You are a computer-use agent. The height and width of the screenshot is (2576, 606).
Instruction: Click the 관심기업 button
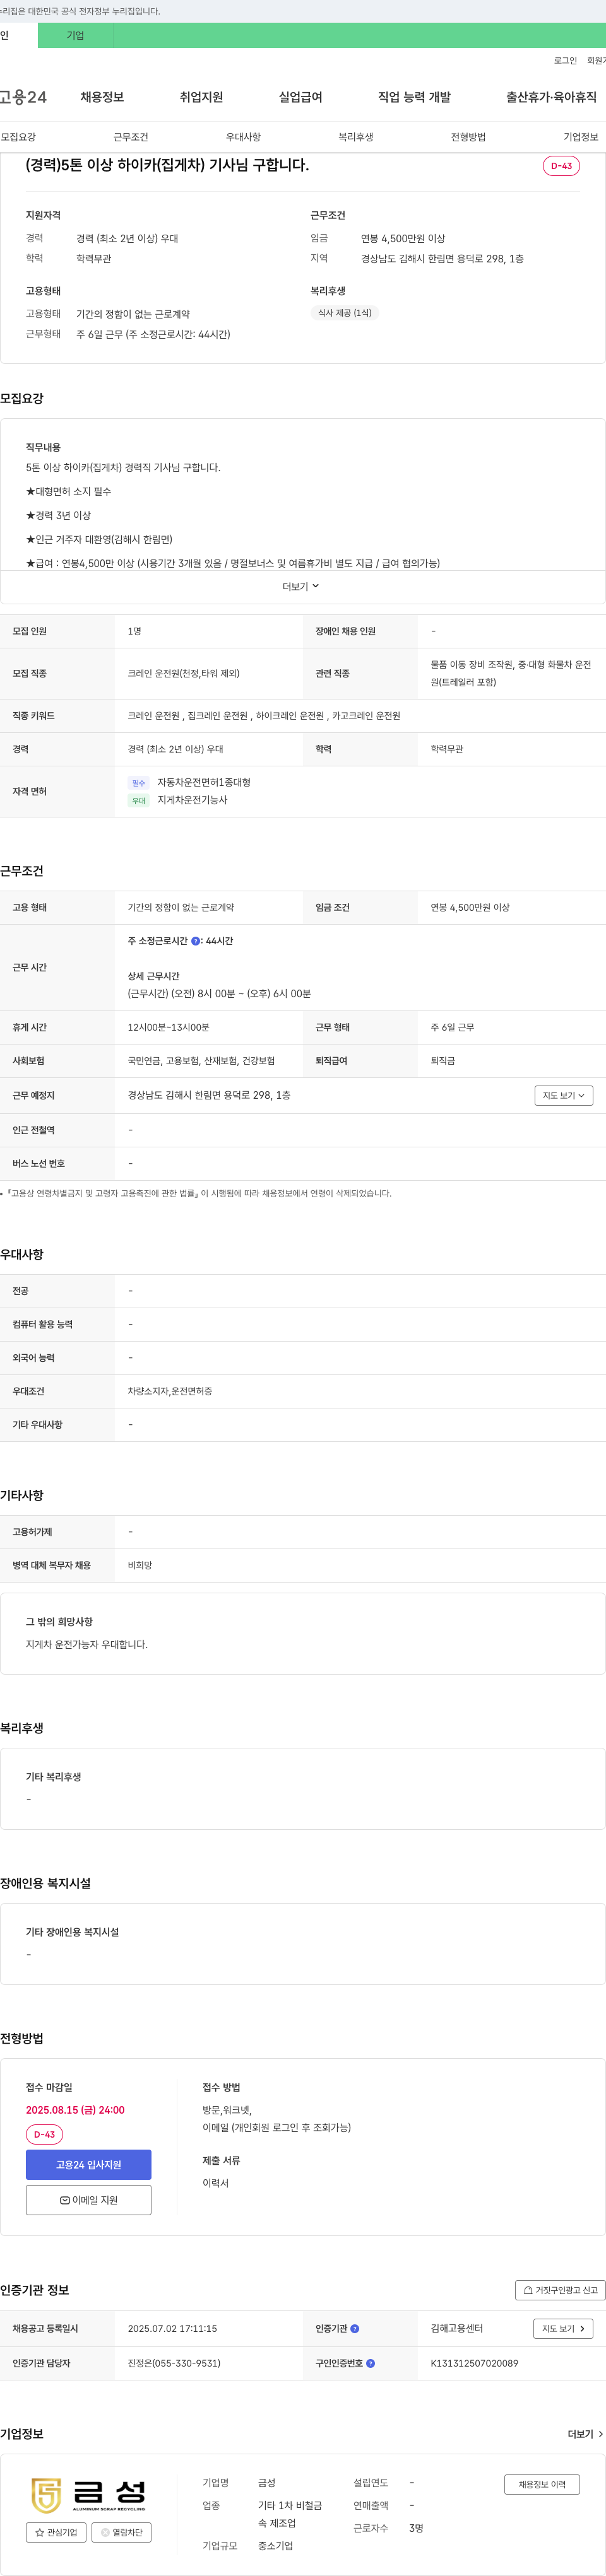(56, 2532)
